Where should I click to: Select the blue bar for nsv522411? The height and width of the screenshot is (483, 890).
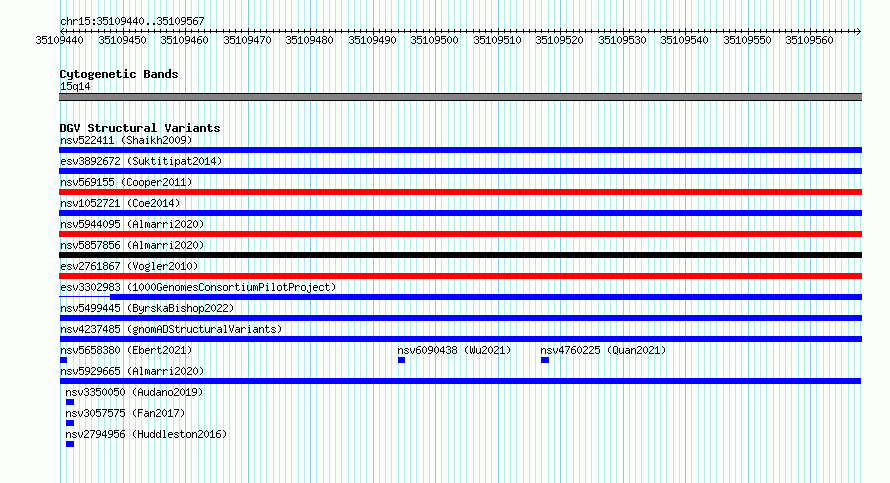click(460, 150)
